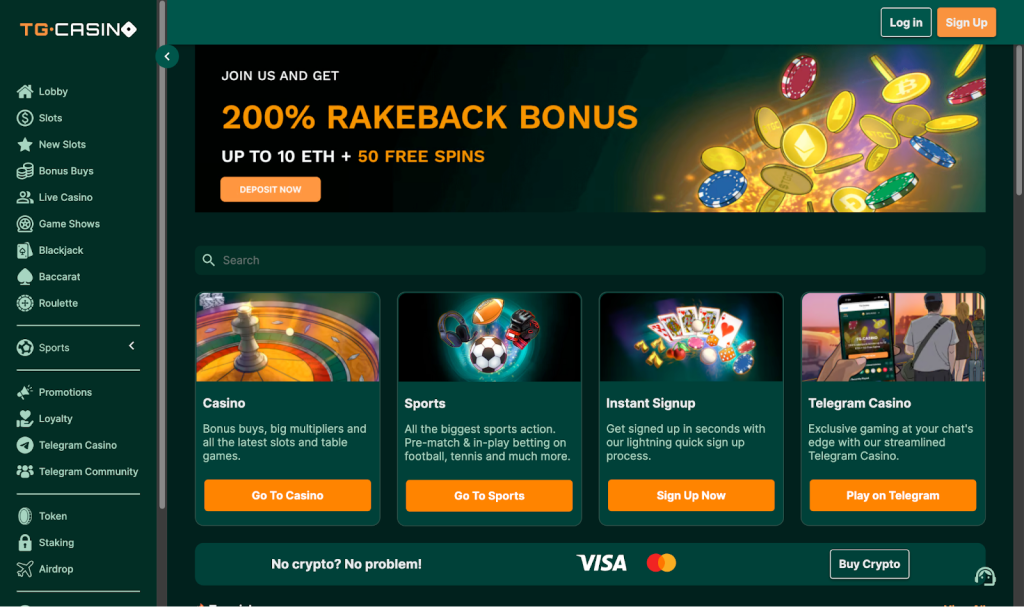Expand the Sports submenu arrow
1024x607 pixels.
tap(132, 346)
